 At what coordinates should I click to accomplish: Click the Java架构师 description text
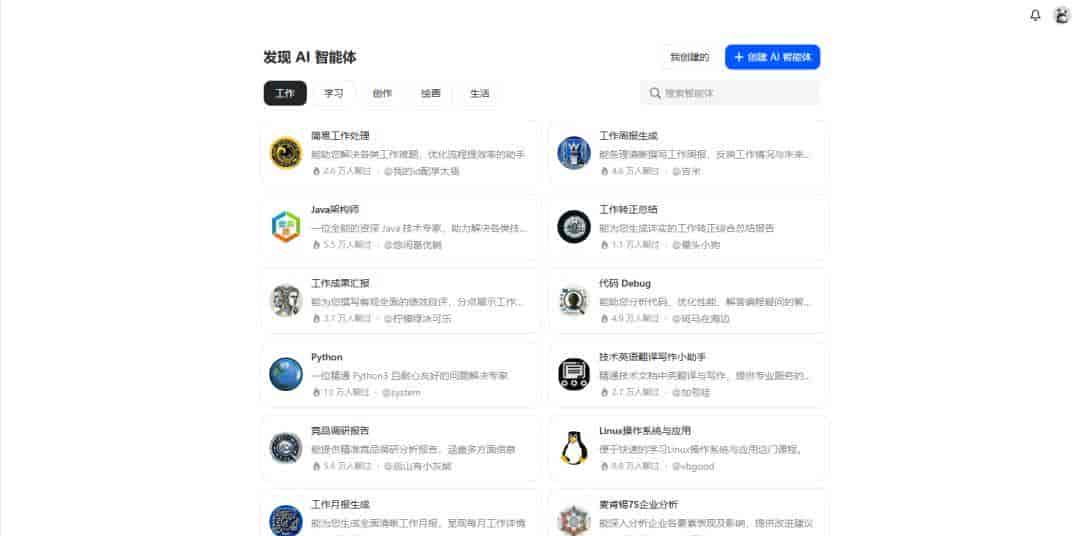coord(419,227)
